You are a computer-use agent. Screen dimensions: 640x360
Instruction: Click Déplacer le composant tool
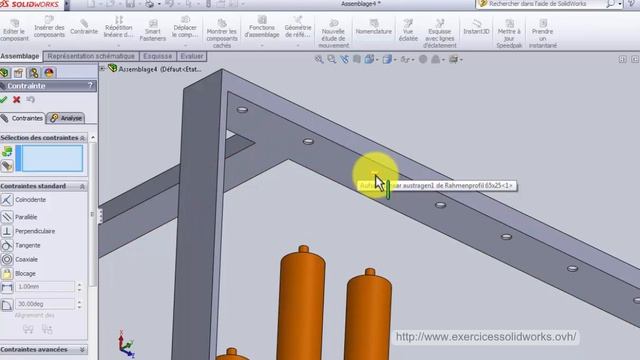(184, 28)
